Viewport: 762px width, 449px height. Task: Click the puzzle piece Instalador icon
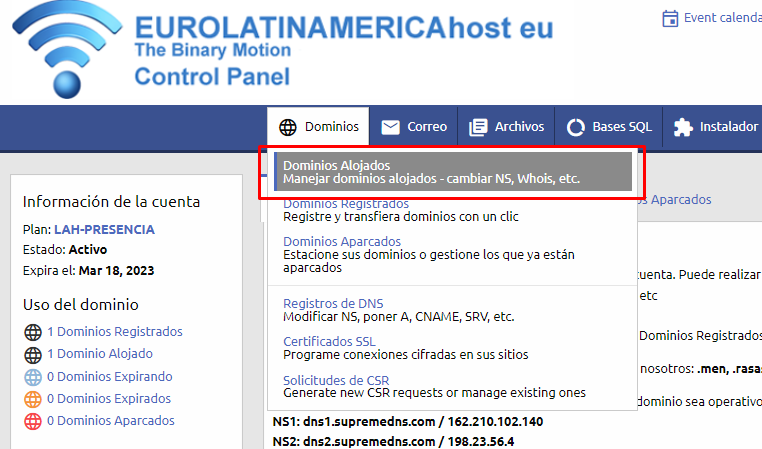pos(683,127)
